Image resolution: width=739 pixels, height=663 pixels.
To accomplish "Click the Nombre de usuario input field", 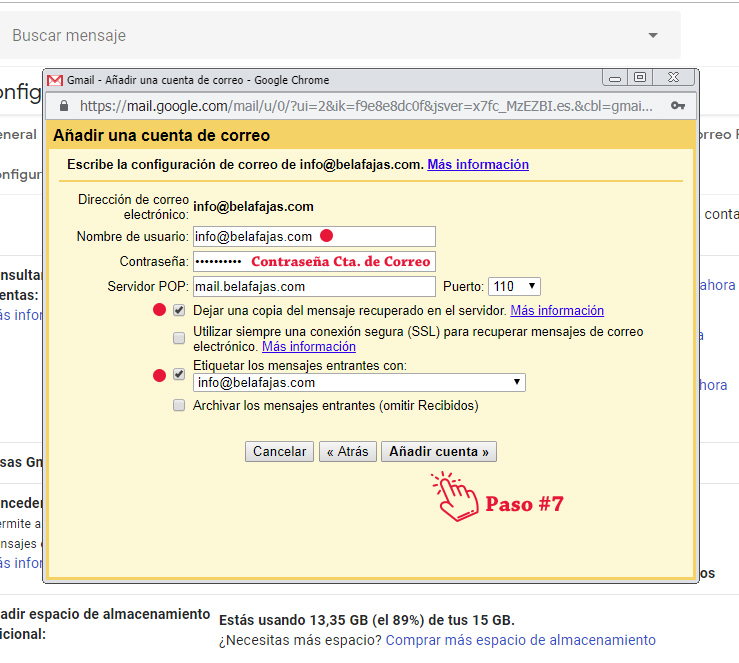I will click(314, 237).
